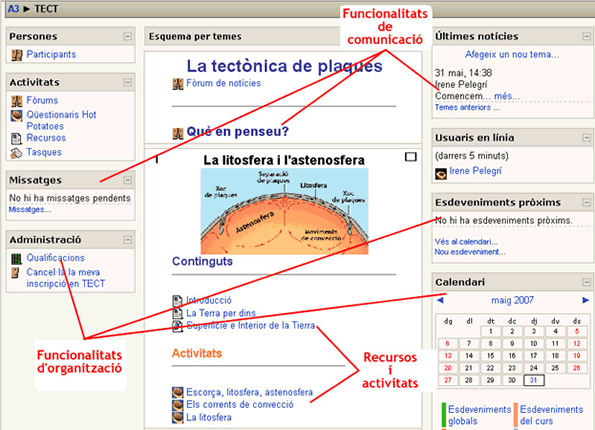Click the Participants icon in Persones block
Image resolution: width=595 pixels, height=430 pixels.
[16, 55]
